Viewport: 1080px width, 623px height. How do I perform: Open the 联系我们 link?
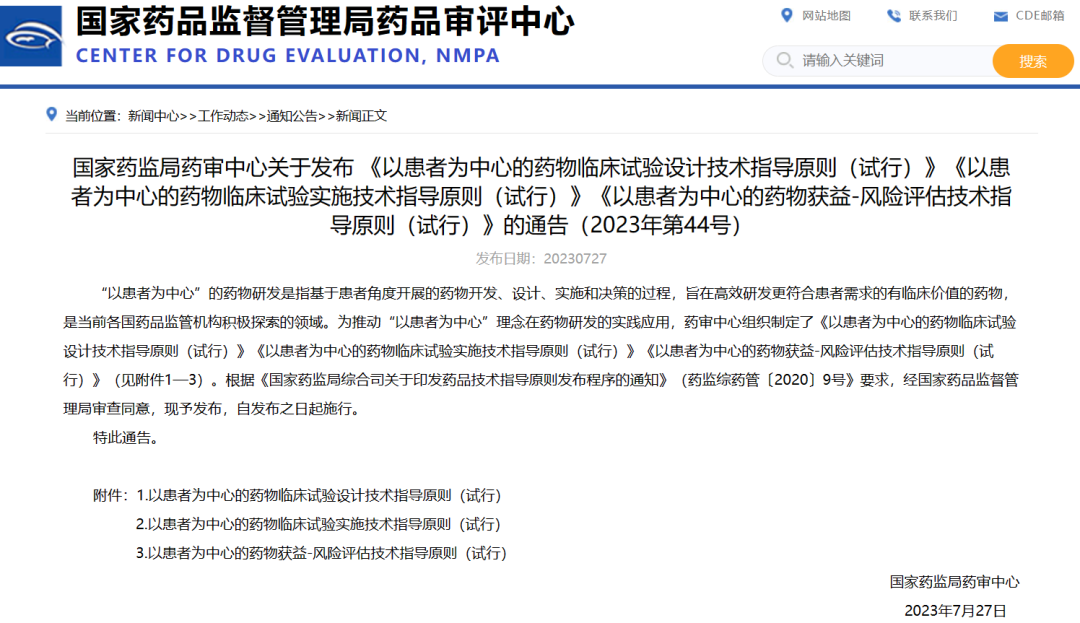click(x=933, y=16)
